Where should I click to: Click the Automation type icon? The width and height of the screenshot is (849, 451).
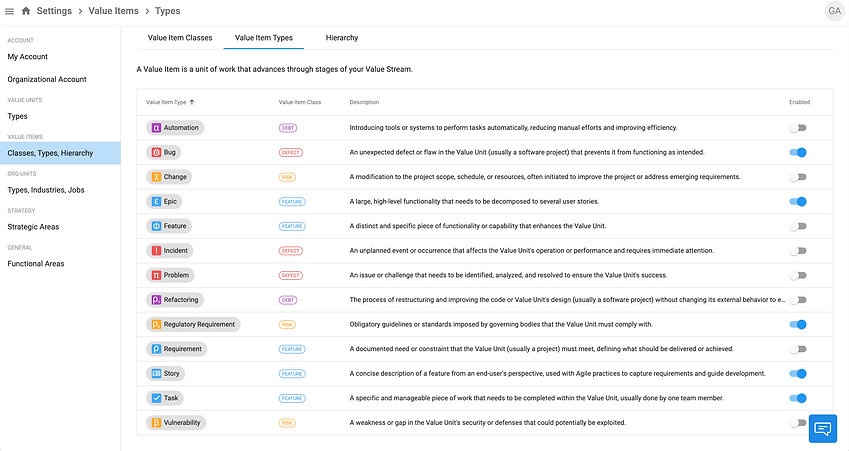point(156,128)
